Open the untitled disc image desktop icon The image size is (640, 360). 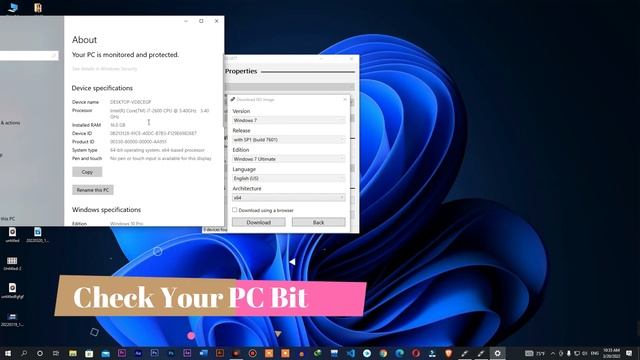(12, 235)
